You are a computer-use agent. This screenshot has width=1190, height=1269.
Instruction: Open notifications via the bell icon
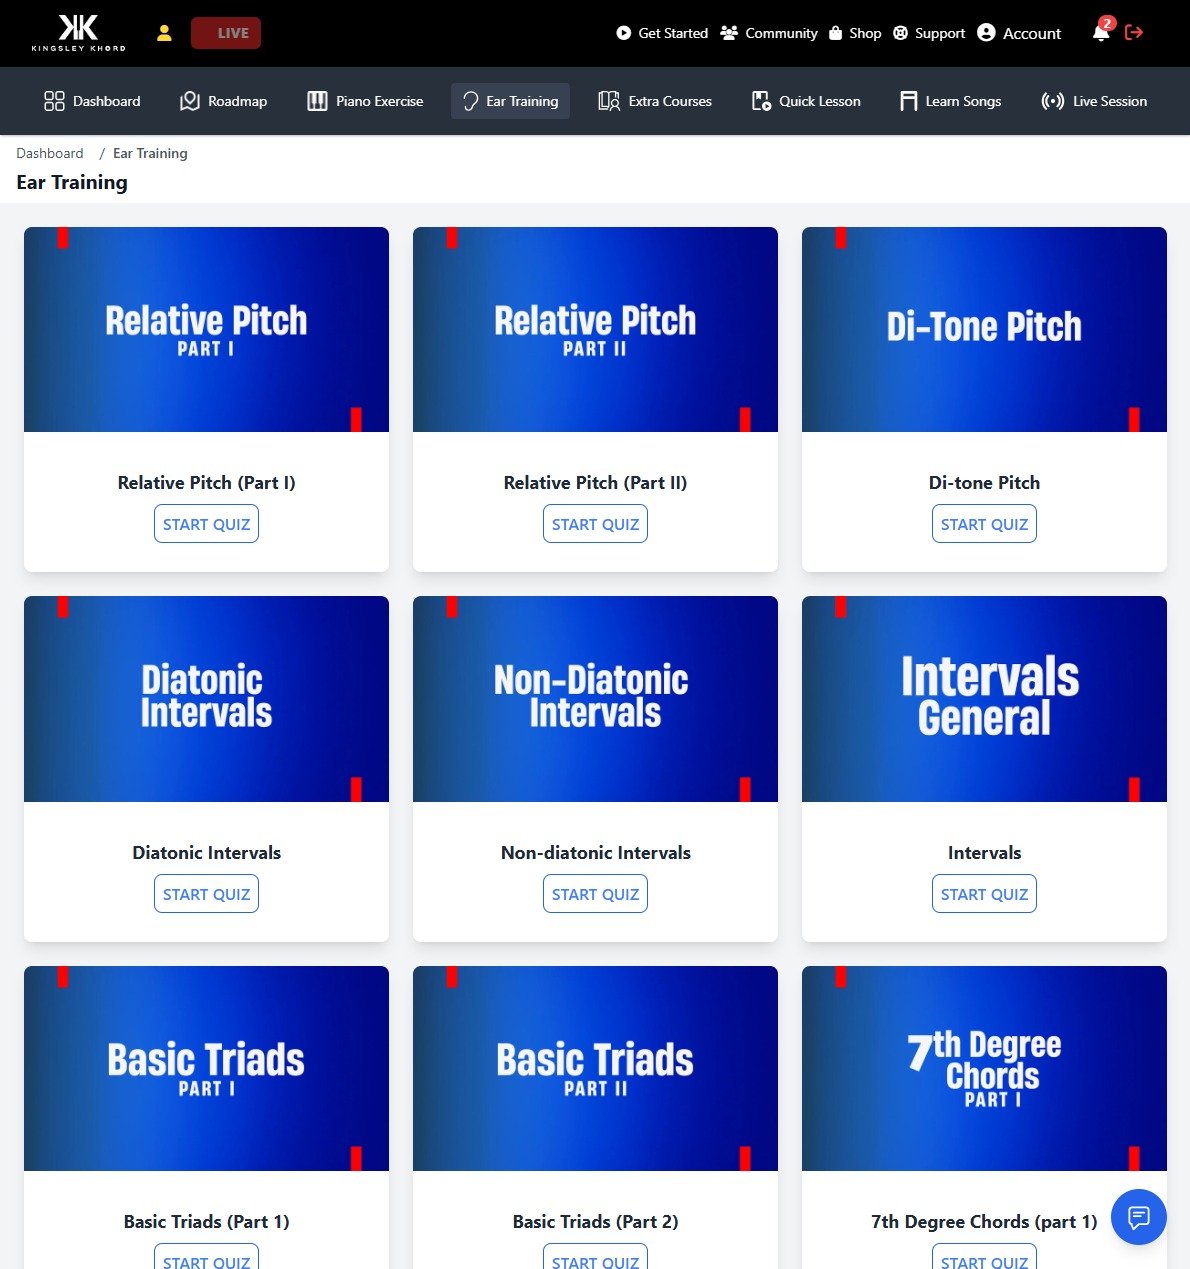point(1099,33)
